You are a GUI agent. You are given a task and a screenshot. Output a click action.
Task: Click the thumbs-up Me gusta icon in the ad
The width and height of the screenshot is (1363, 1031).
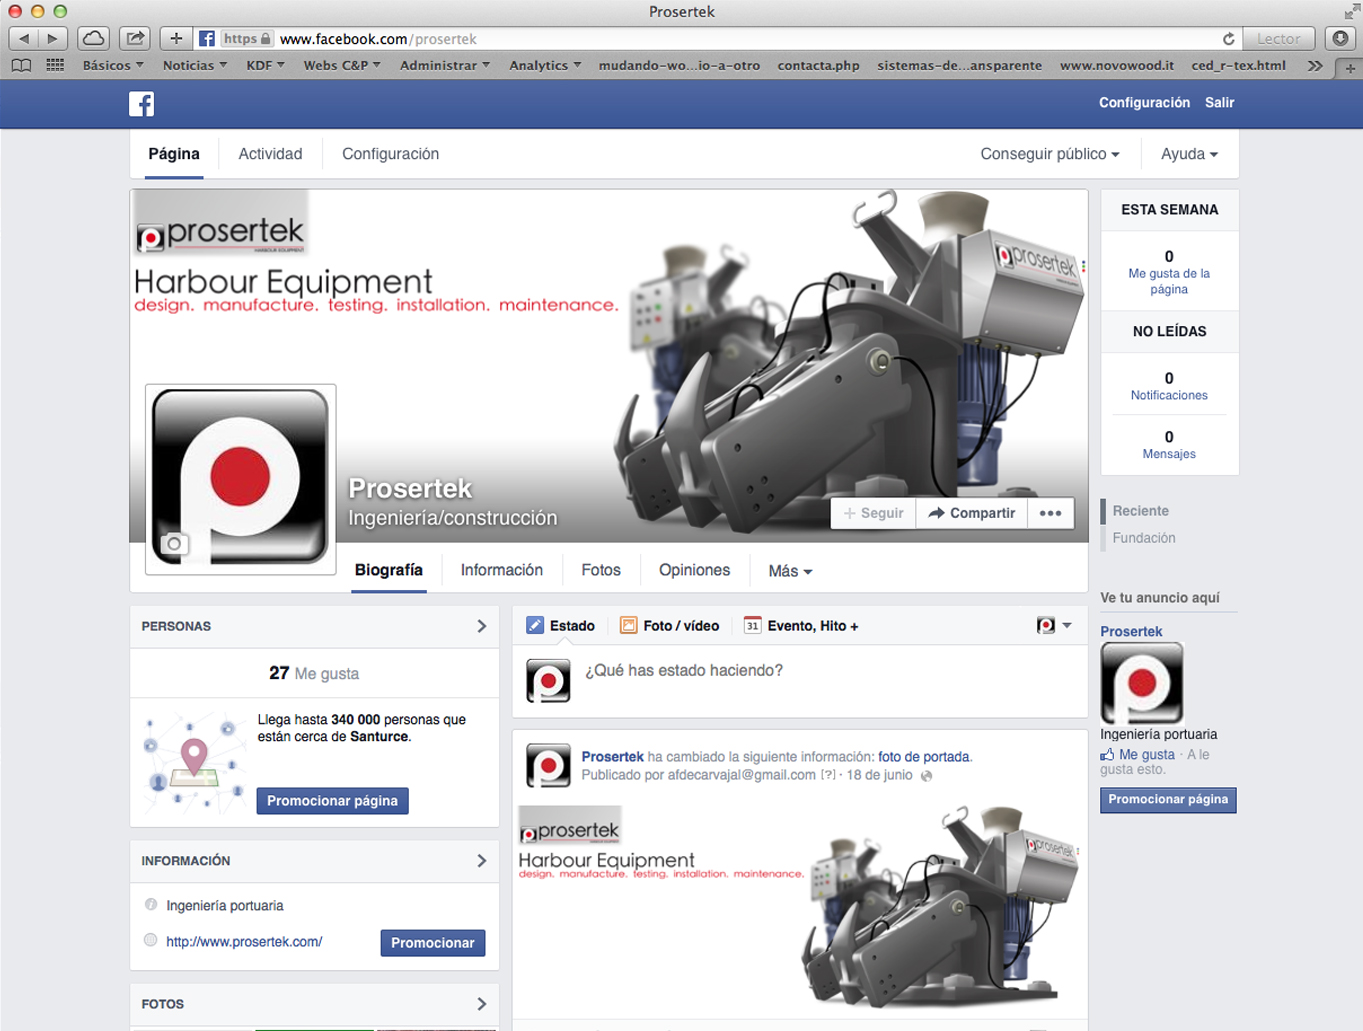pyautogui.click(x=1107, y=755)
